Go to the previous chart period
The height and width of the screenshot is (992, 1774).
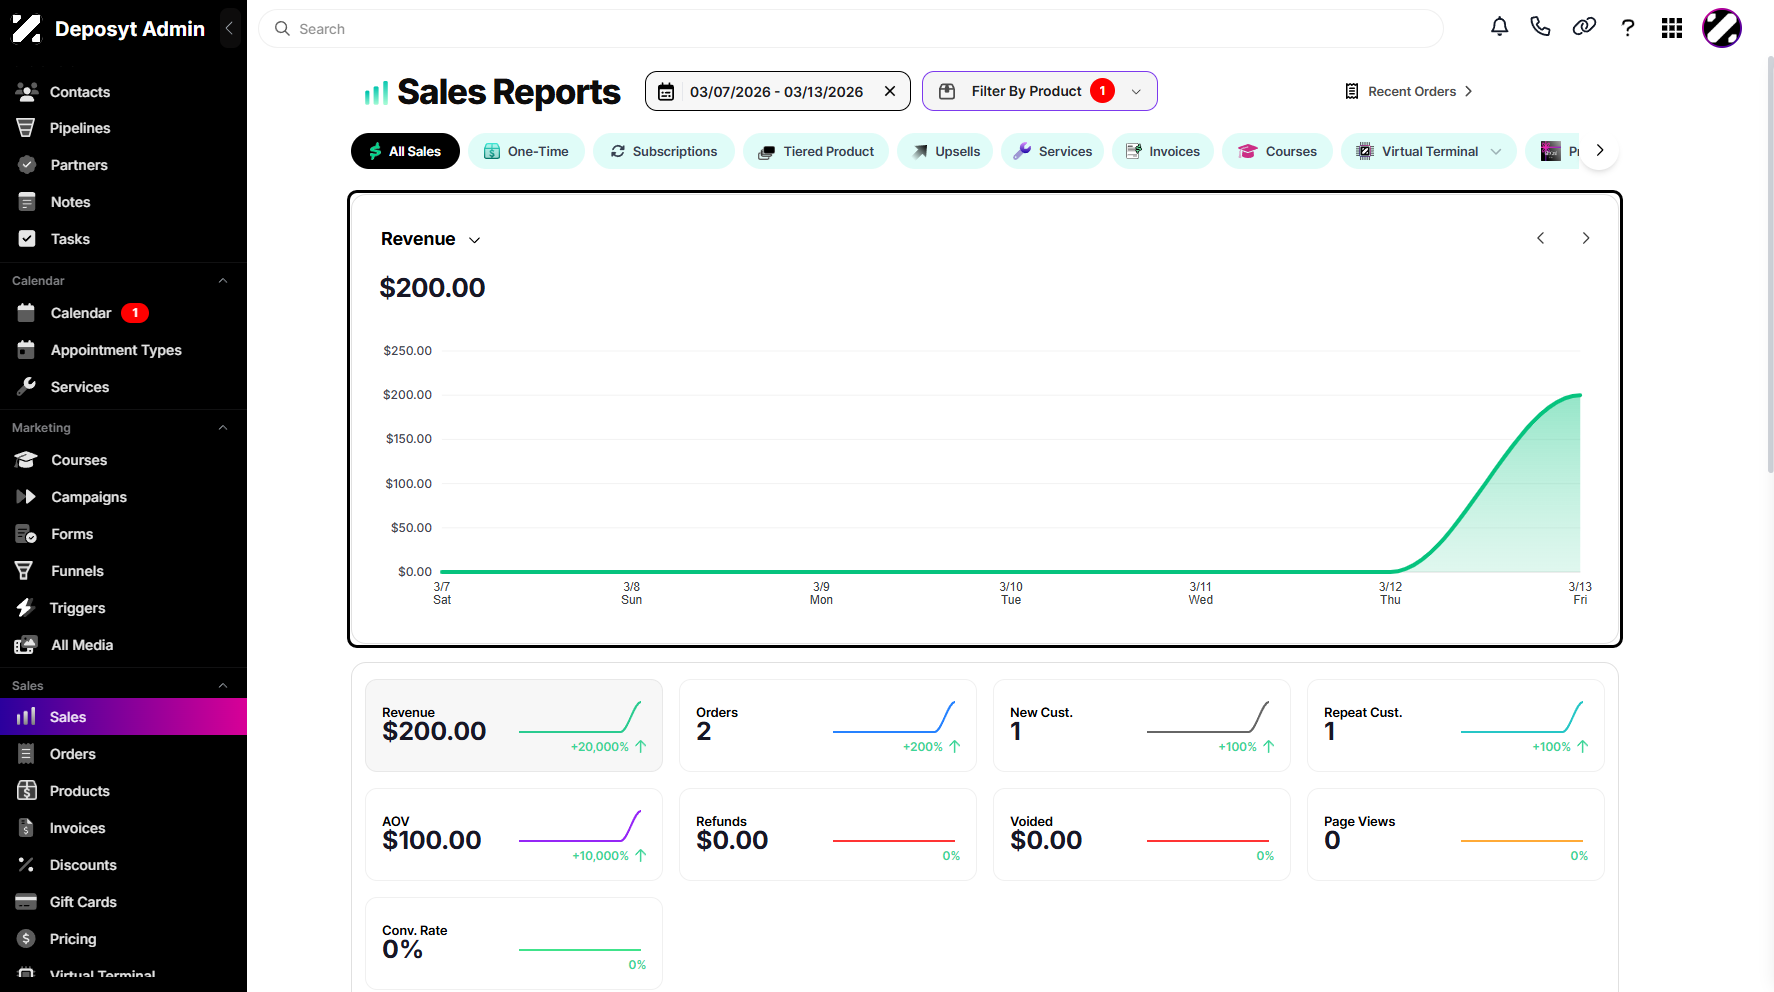click(x=1541, y=238)
